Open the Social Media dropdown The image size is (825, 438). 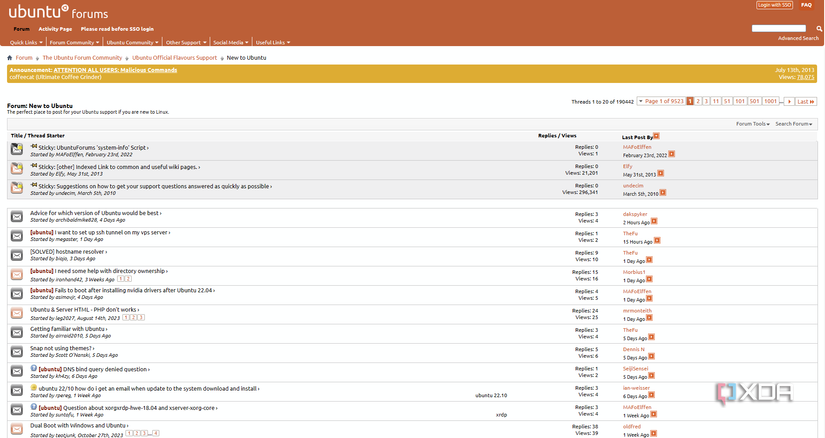click(230, 43)
